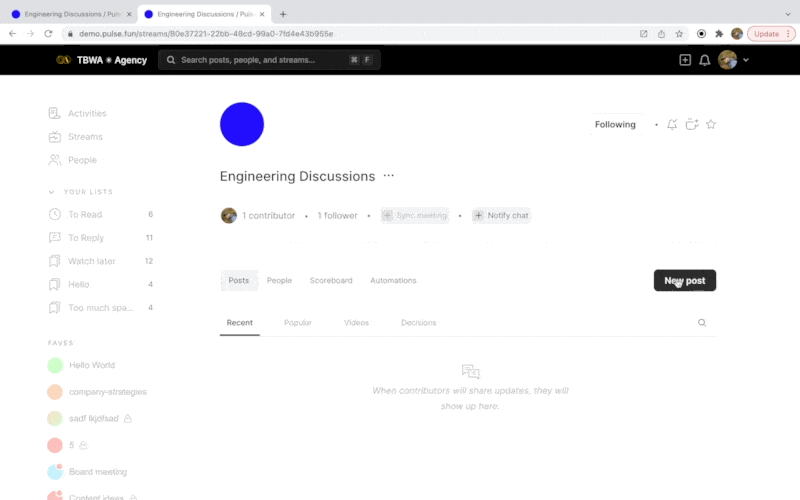Viewport: 800px width, 500px height.
Task: Toggle the Following button
Action: coord(615,125)
